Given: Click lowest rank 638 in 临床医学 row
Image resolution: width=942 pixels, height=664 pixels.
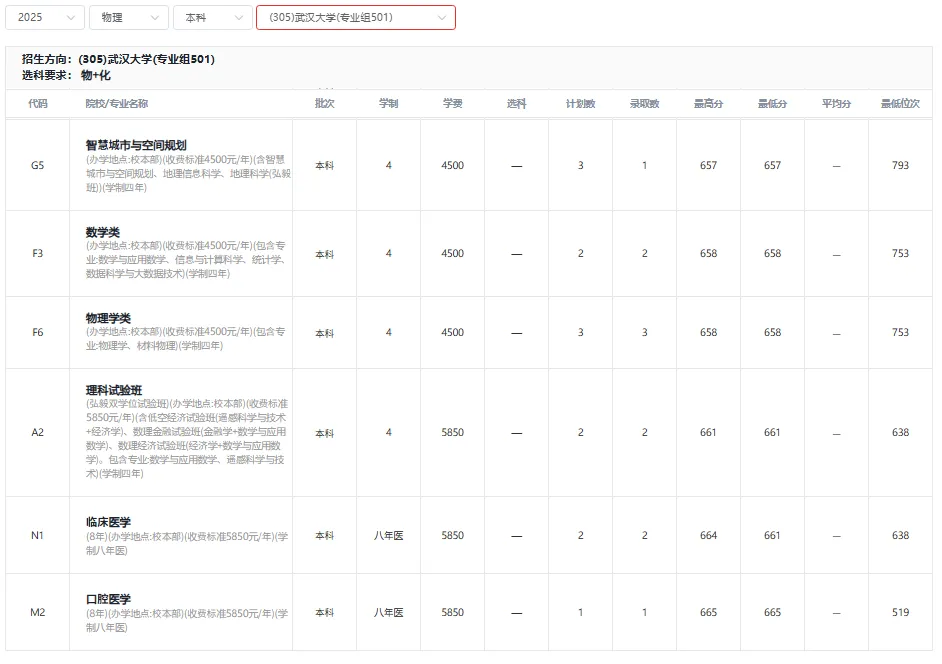Looking at the screenshot, I should [x=900, y=535].
